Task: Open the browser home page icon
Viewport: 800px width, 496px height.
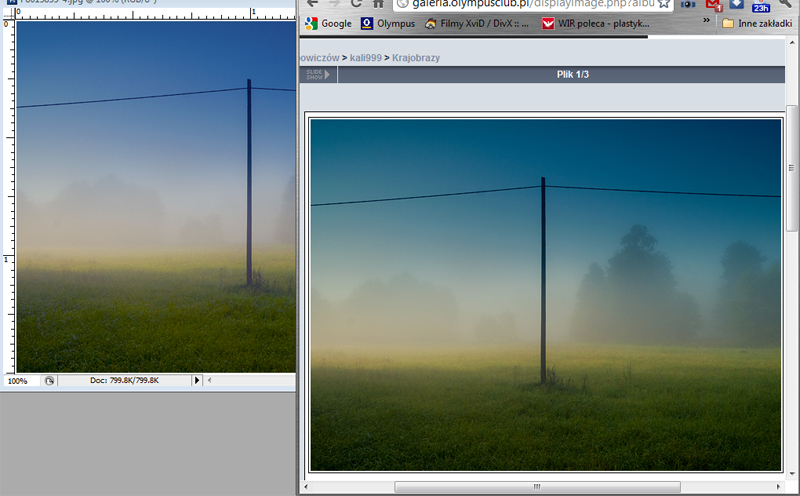Action: (x=378, y=4)
